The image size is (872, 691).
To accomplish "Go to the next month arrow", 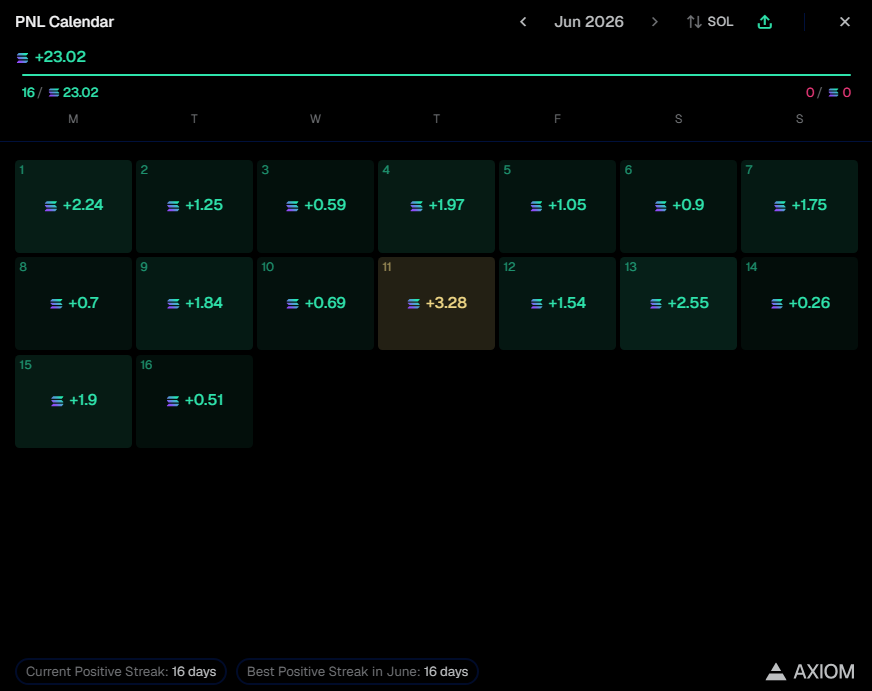I will (655, 22).
